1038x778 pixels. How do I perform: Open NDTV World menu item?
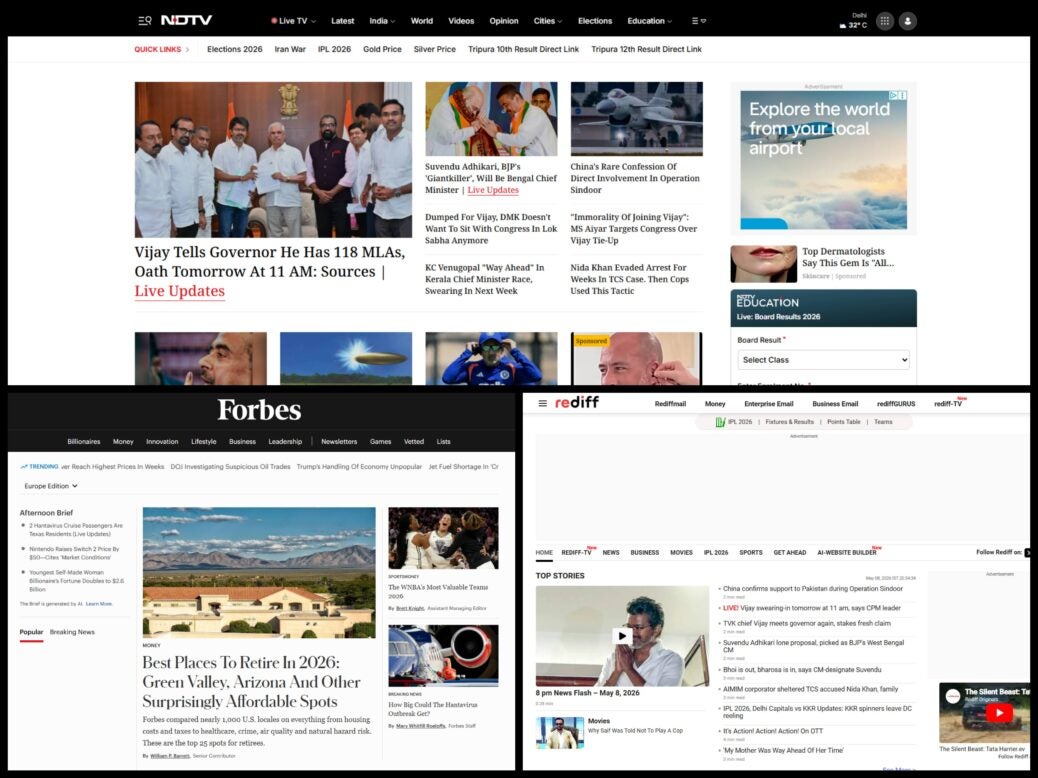(422, 21)
